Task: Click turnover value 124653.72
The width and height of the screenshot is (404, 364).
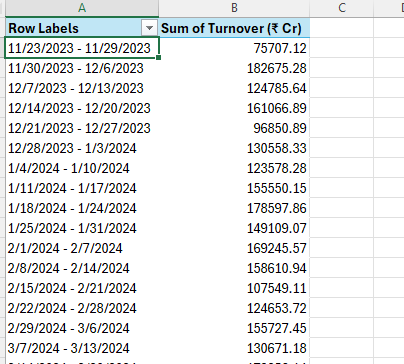Action: point(234,308)
